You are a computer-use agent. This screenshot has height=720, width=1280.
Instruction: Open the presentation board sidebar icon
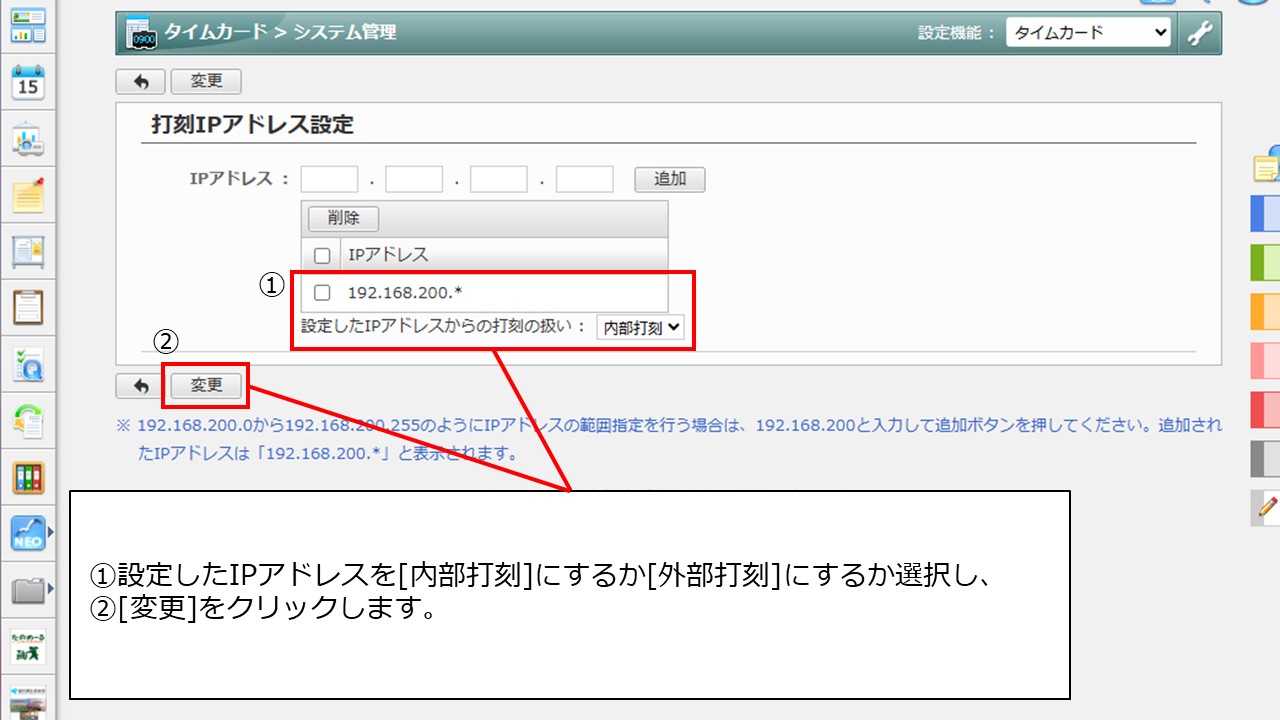click(28, 140)
